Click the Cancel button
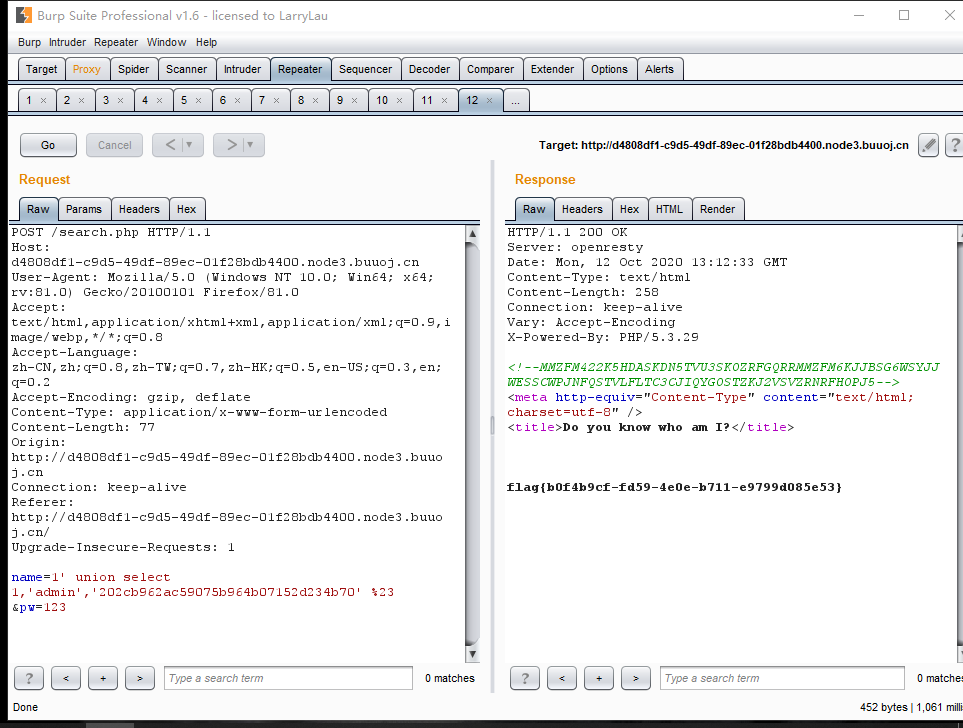The image size is (963, 728). [x=114, y=145]
